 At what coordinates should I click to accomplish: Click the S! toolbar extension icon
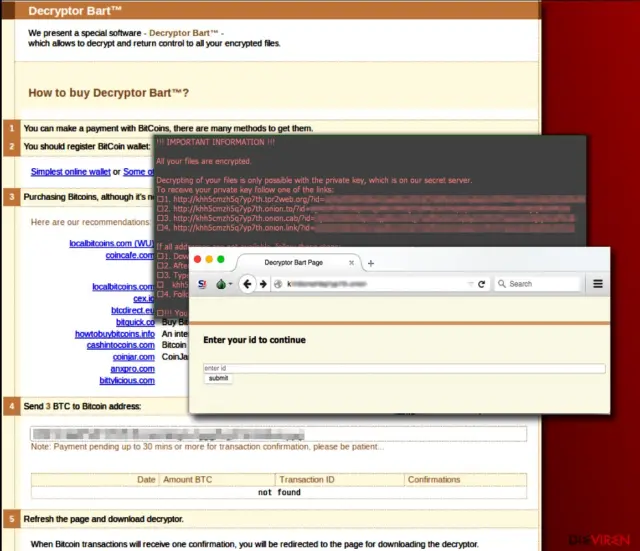click(x=202, y=284)
